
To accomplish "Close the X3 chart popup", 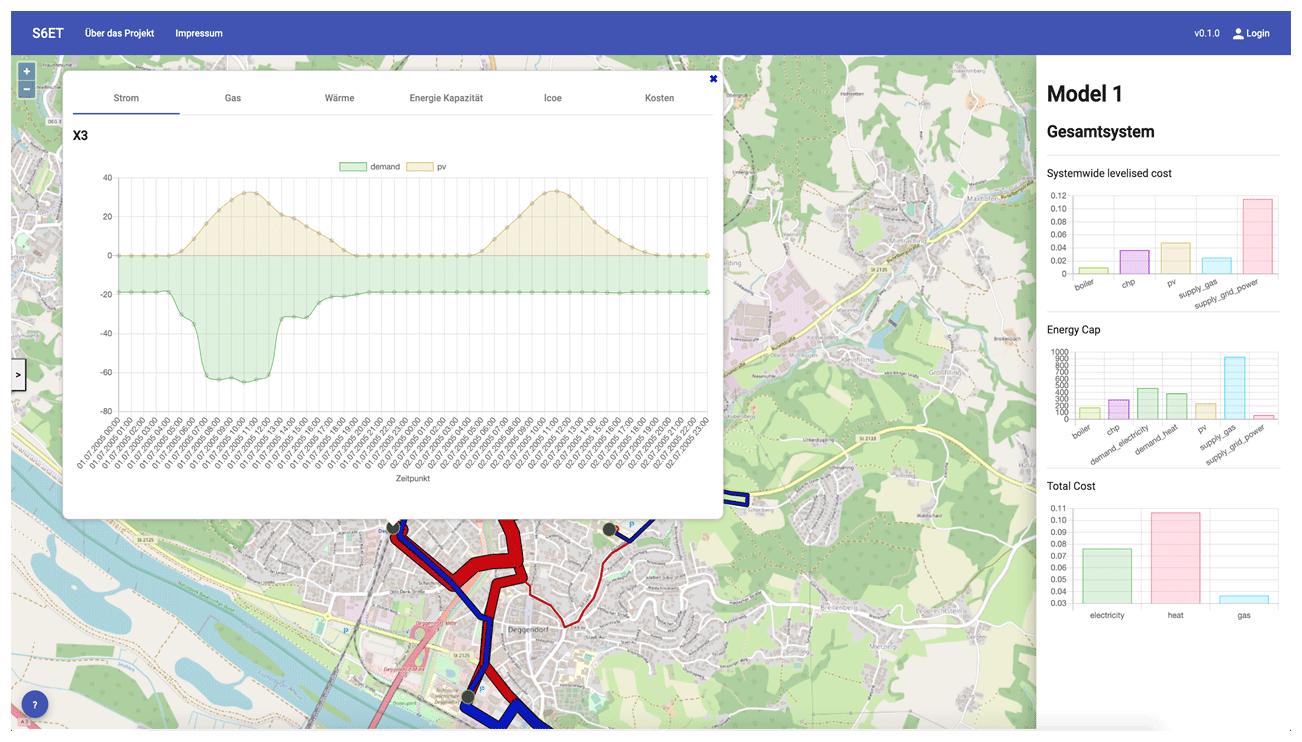I will 713,79.
